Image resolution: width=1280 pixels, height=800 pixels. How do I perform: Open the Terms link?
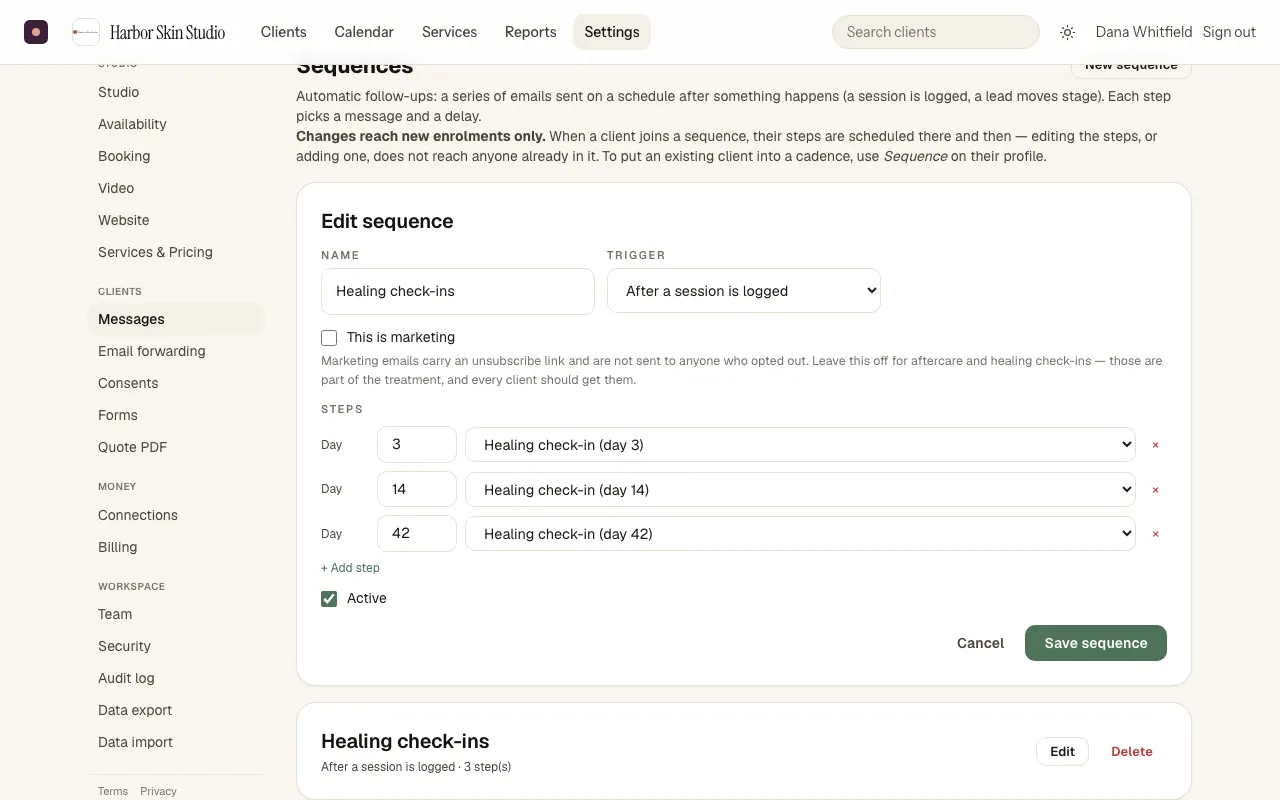tap(113, 791)
